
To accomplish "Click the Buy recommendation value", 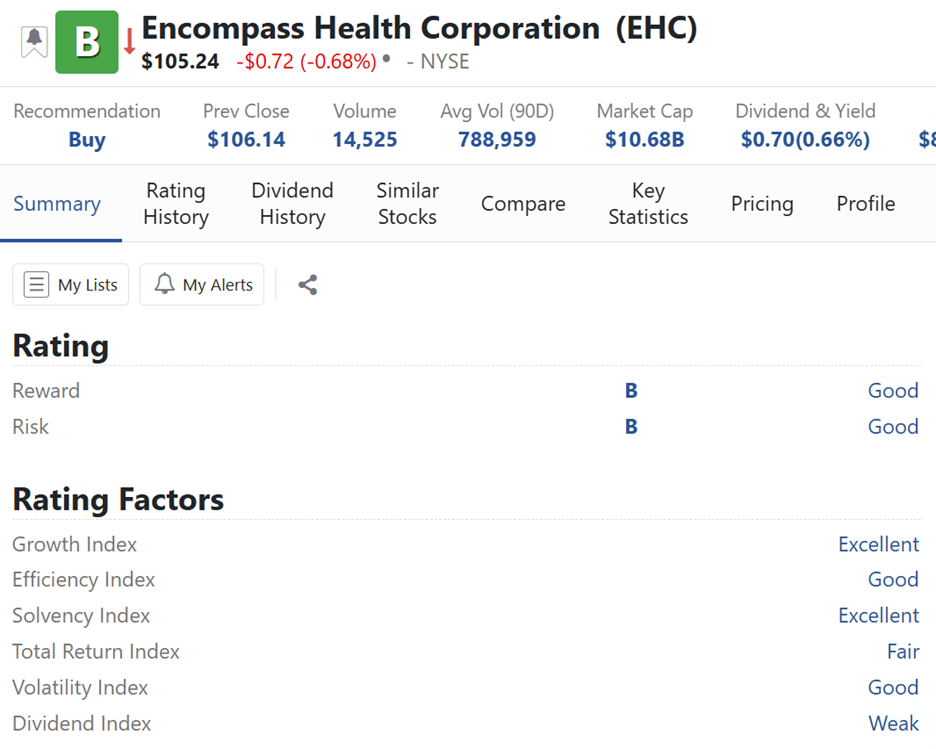I will coord(87,140).
